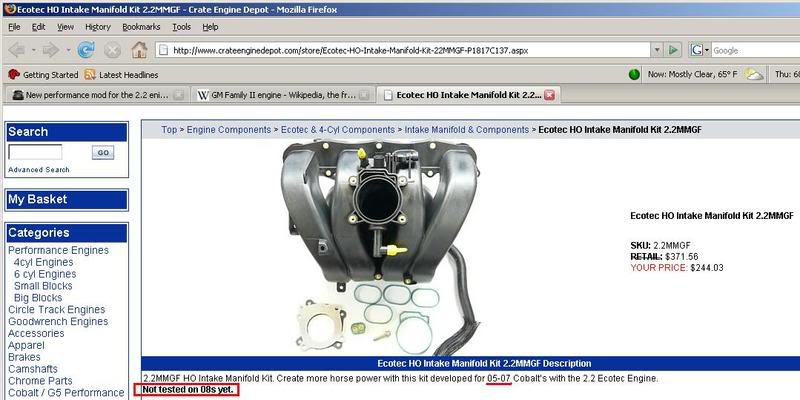Screen dimensions: 800x400
Task: Go to Home page icon
Action: coord(139,50)
